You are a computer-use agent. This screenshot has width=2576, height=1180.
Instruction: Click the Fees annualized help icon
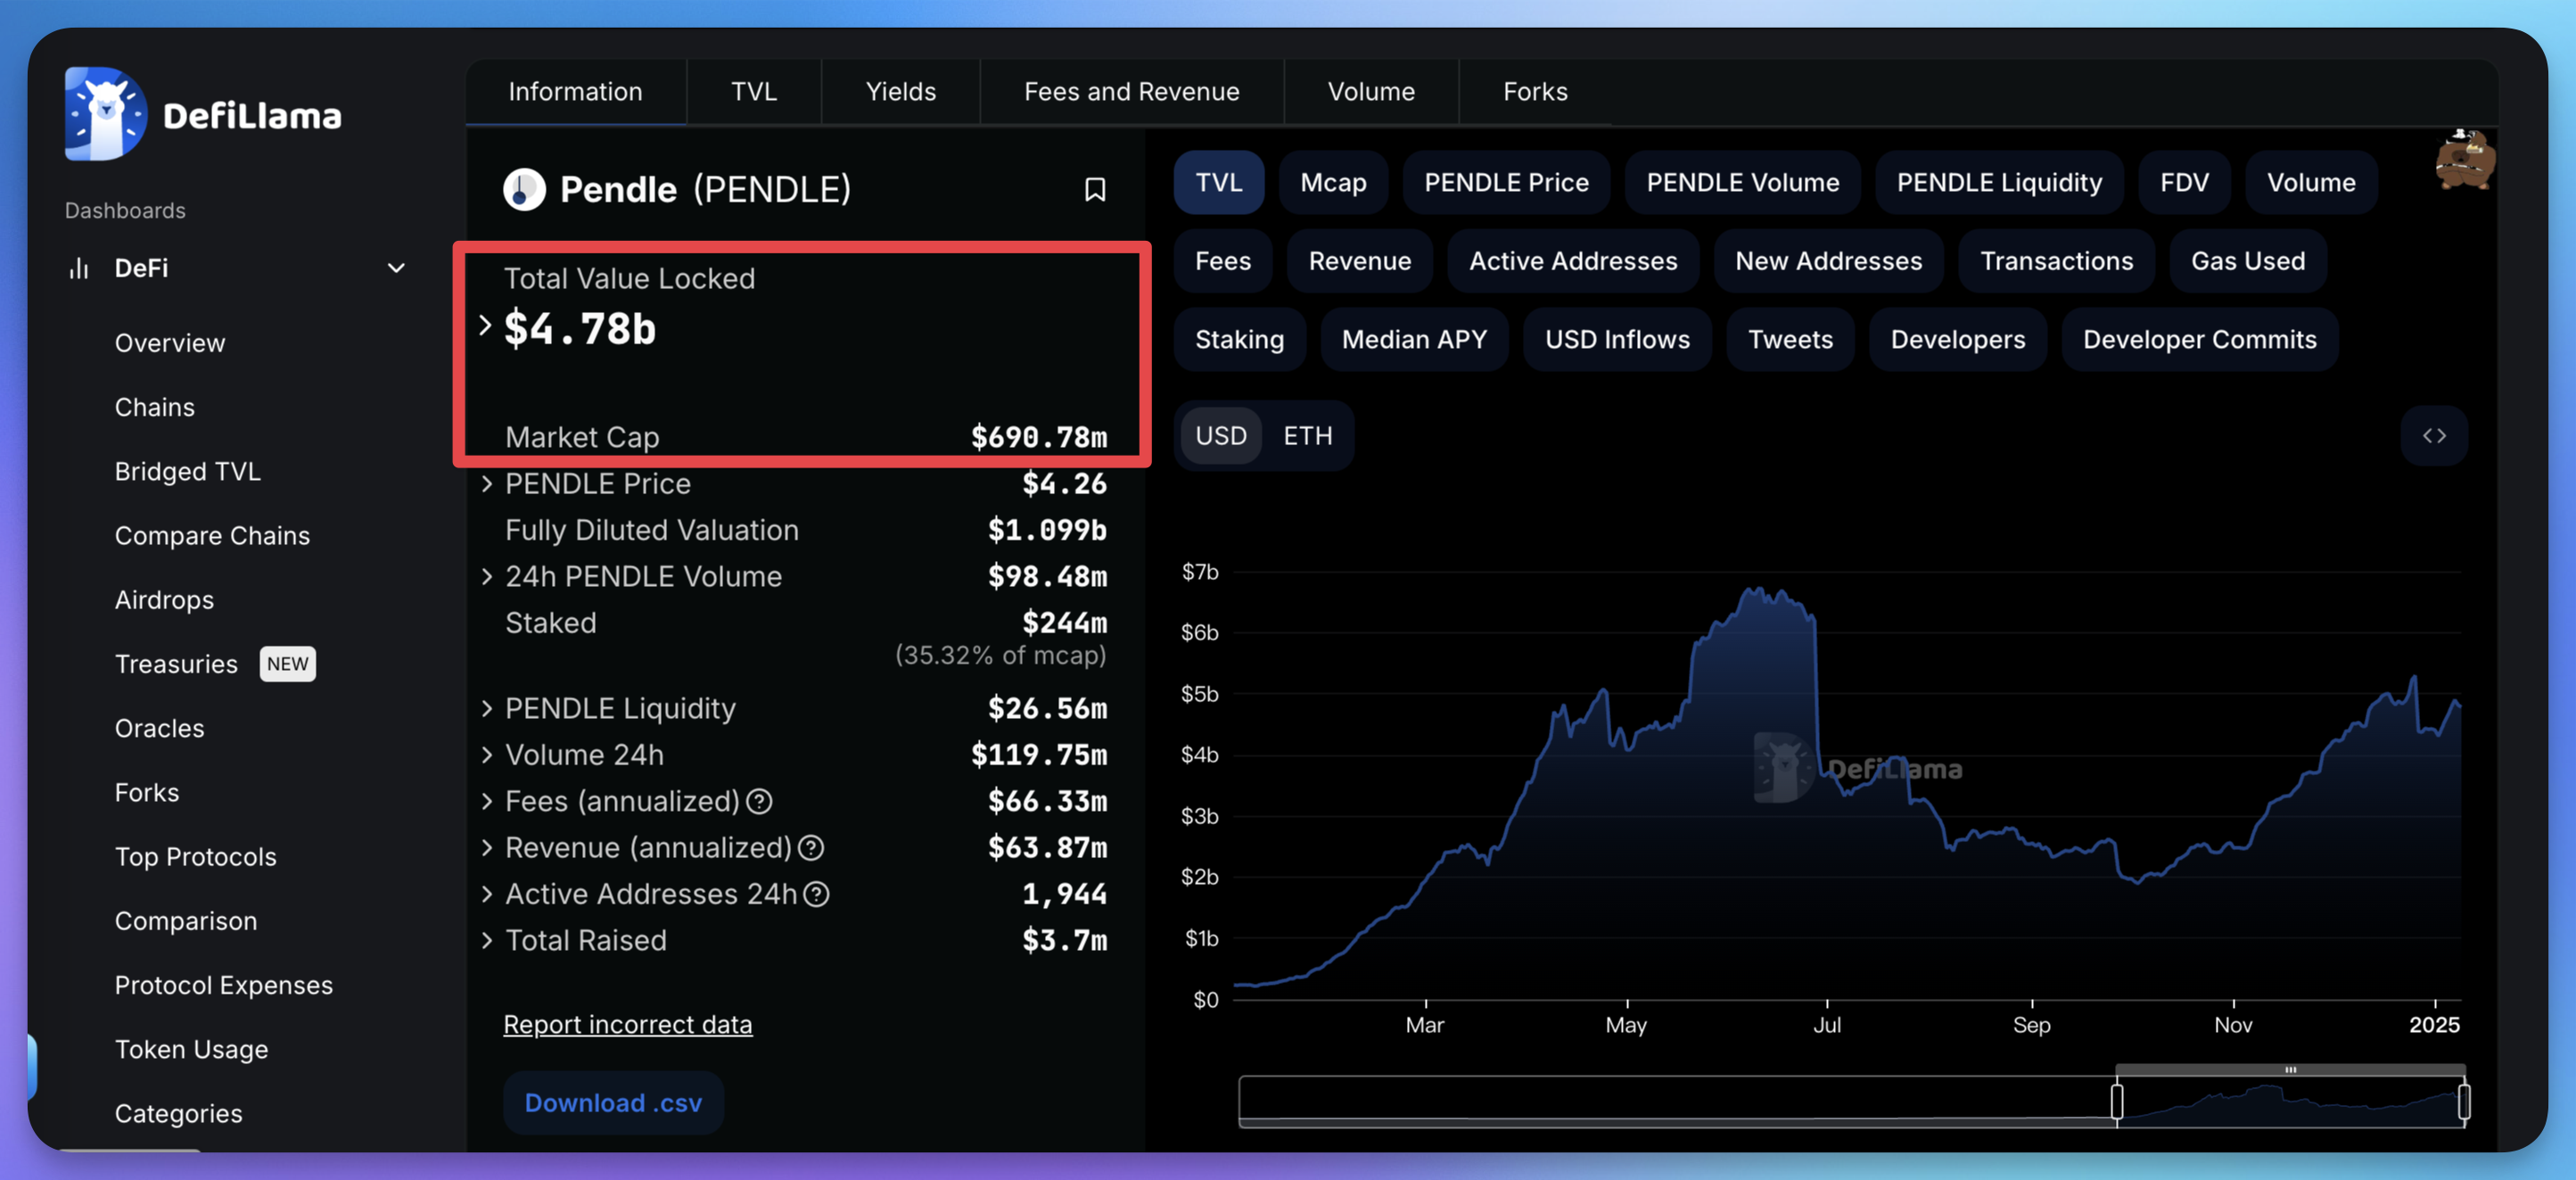(760, 801)
